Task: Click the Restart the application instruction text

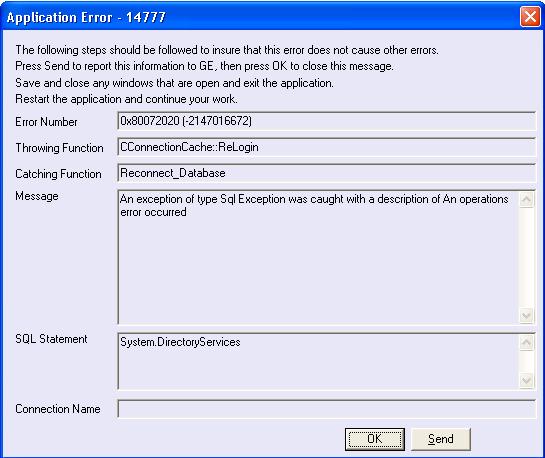Action: (127, 99)
